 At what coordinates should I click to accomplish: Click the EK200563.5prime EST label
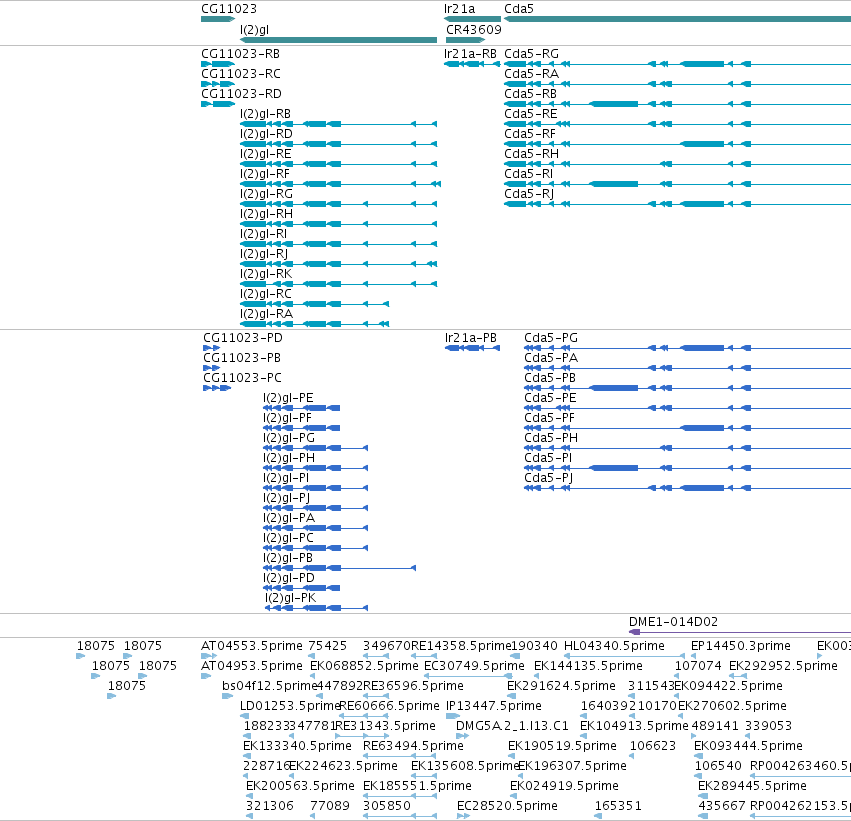tap(300, 786)
